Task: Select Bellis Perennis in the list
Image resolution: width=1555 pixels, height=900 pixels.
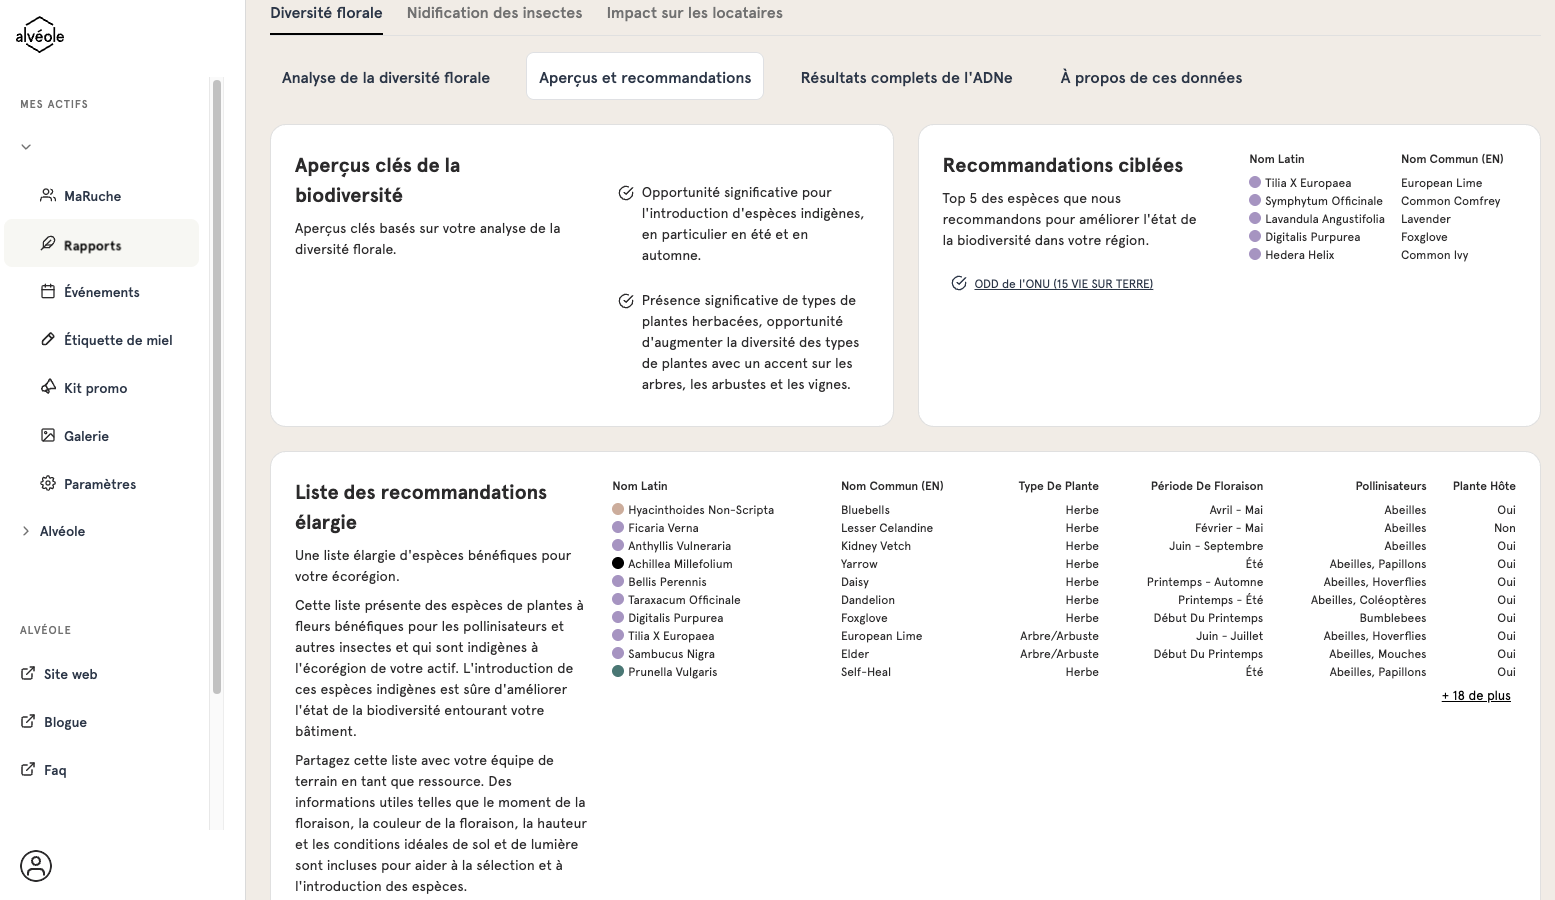Action: point(667,582)
